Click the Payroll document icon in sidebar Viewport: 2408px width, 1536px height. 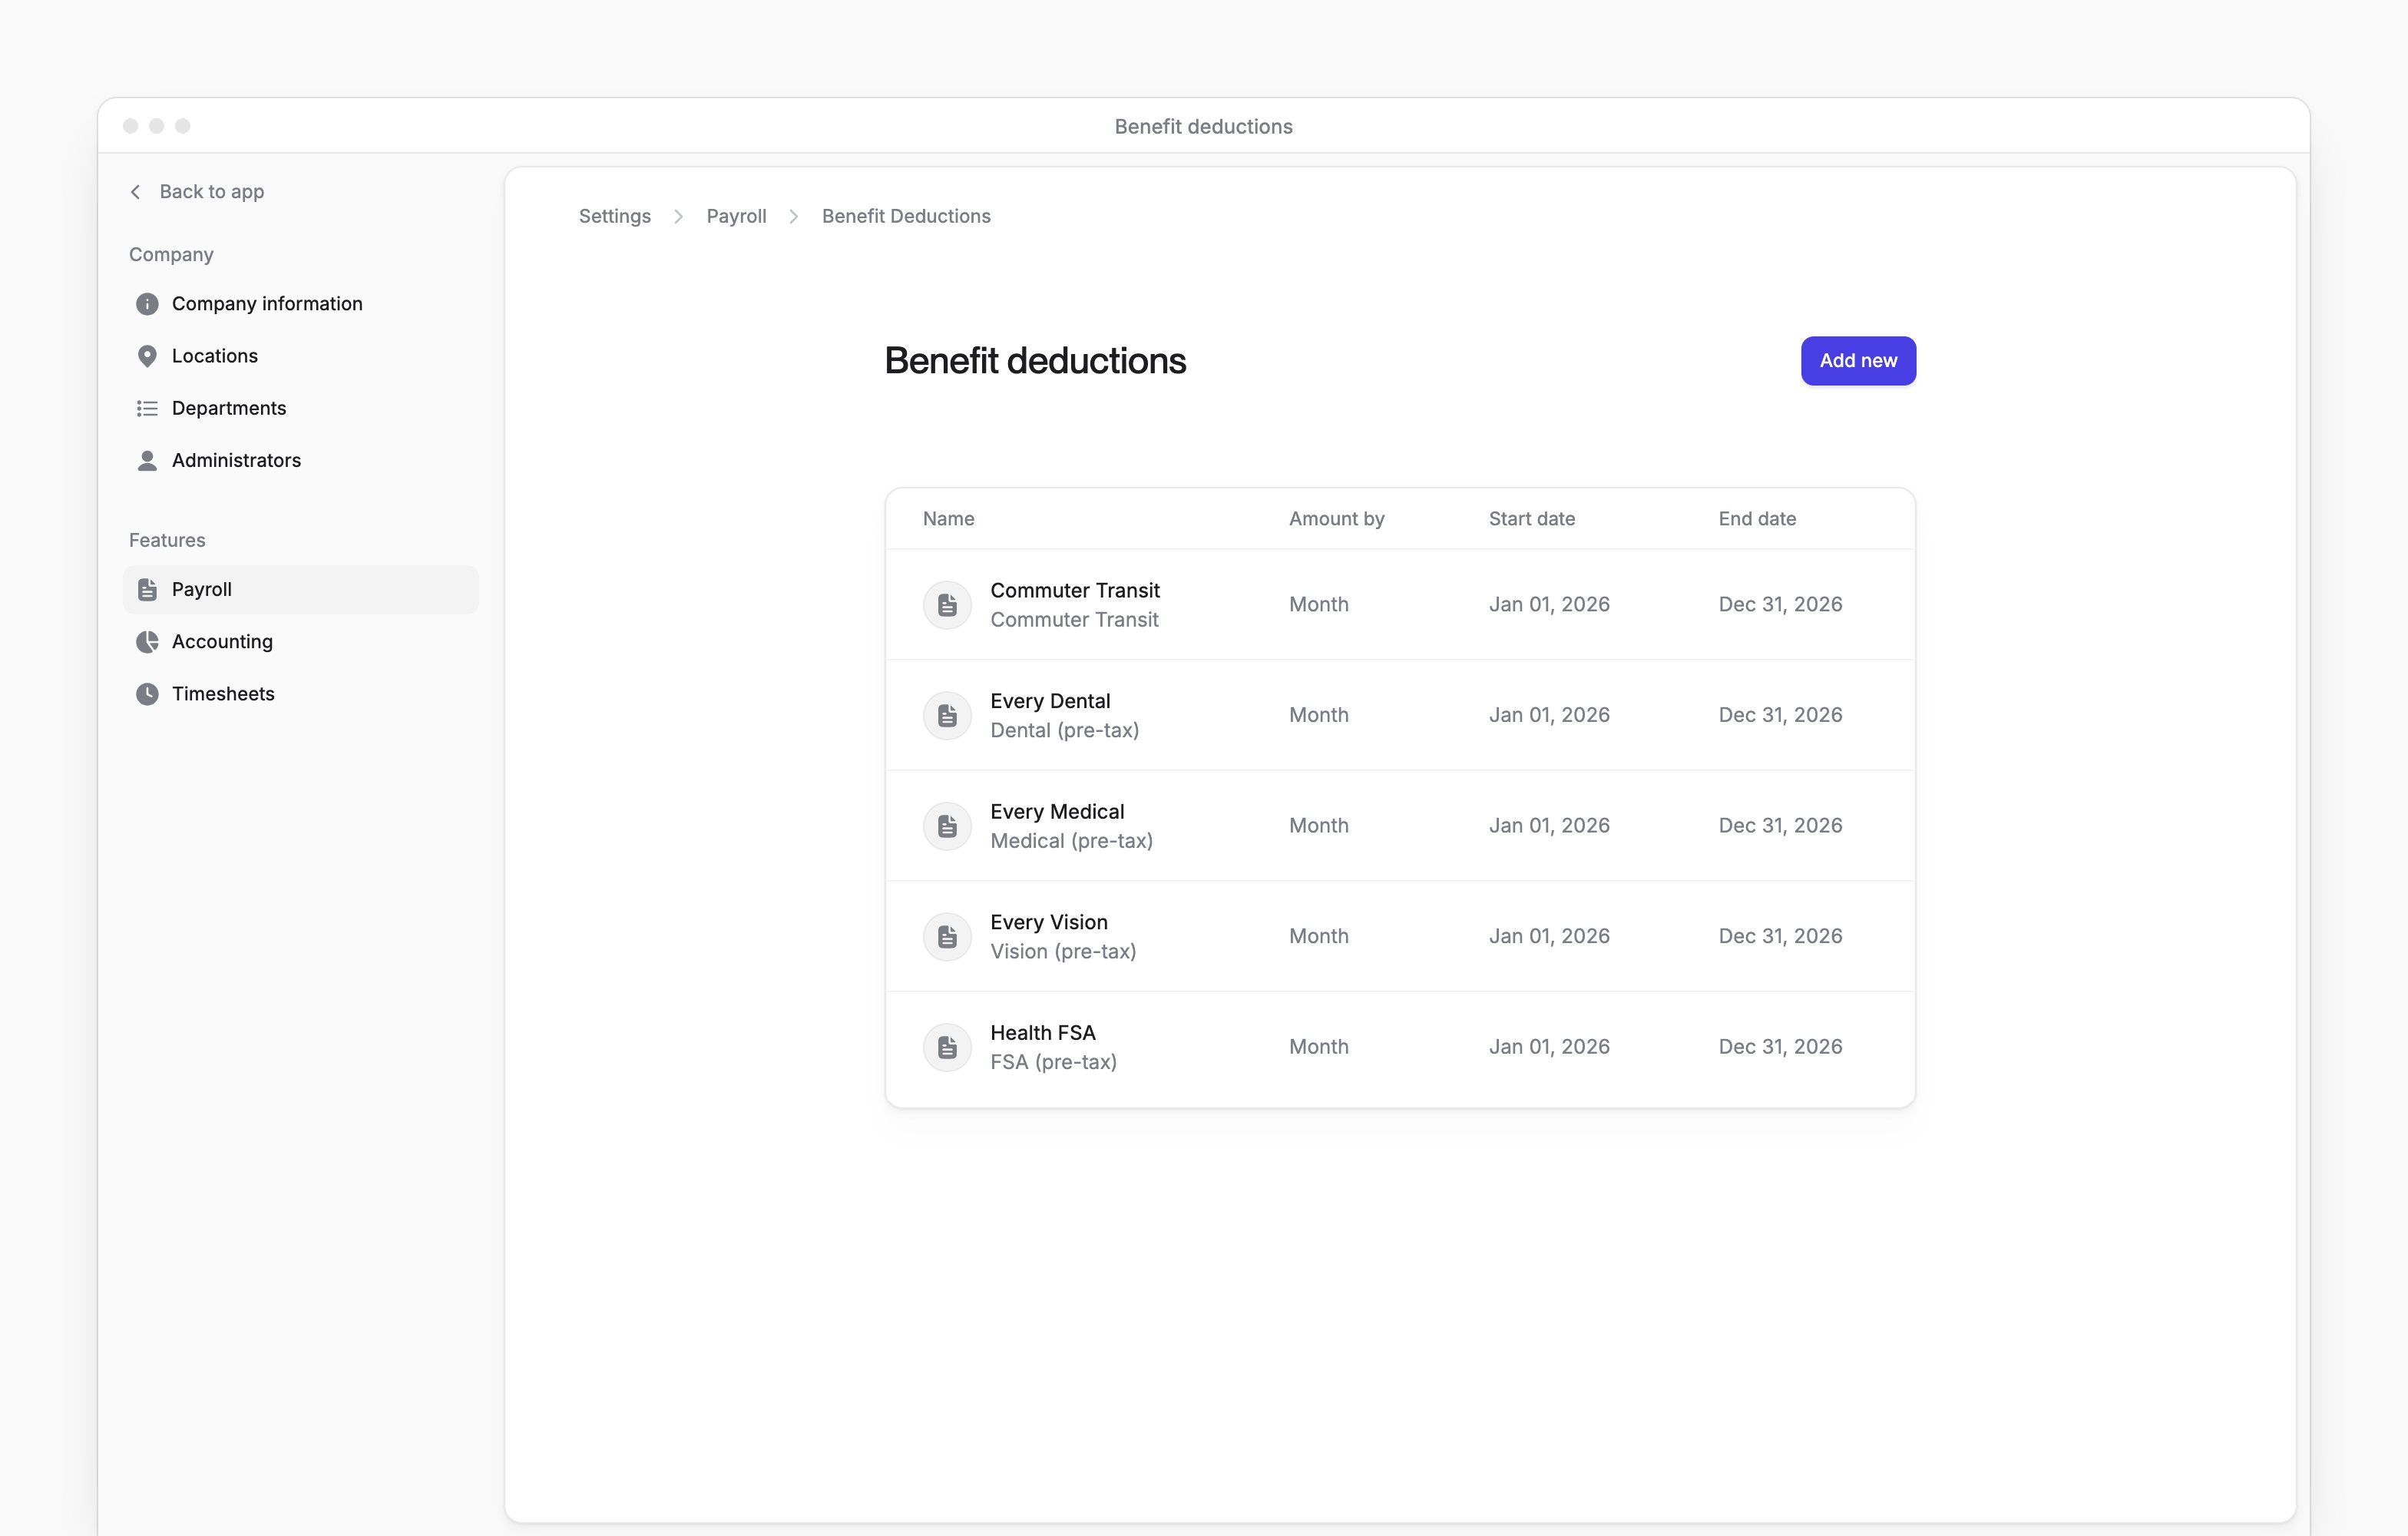pos(147,590)
